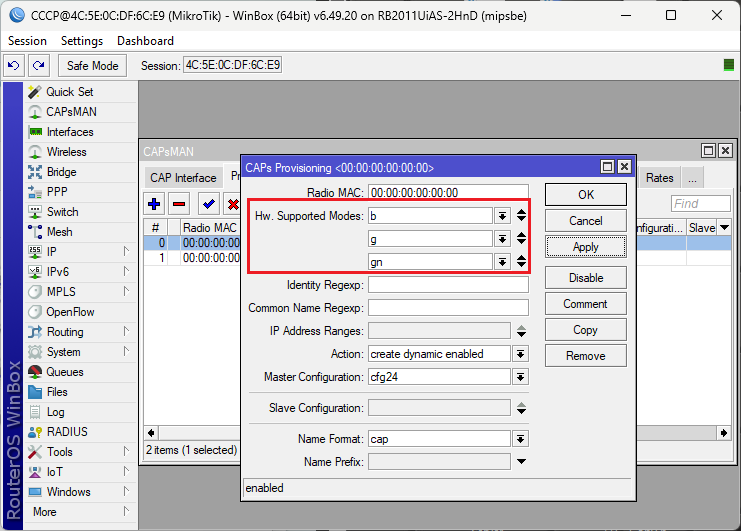Viewport: 741px width, 531px height.
Task: Open the Action dropdown
Action: click(520, 354)
